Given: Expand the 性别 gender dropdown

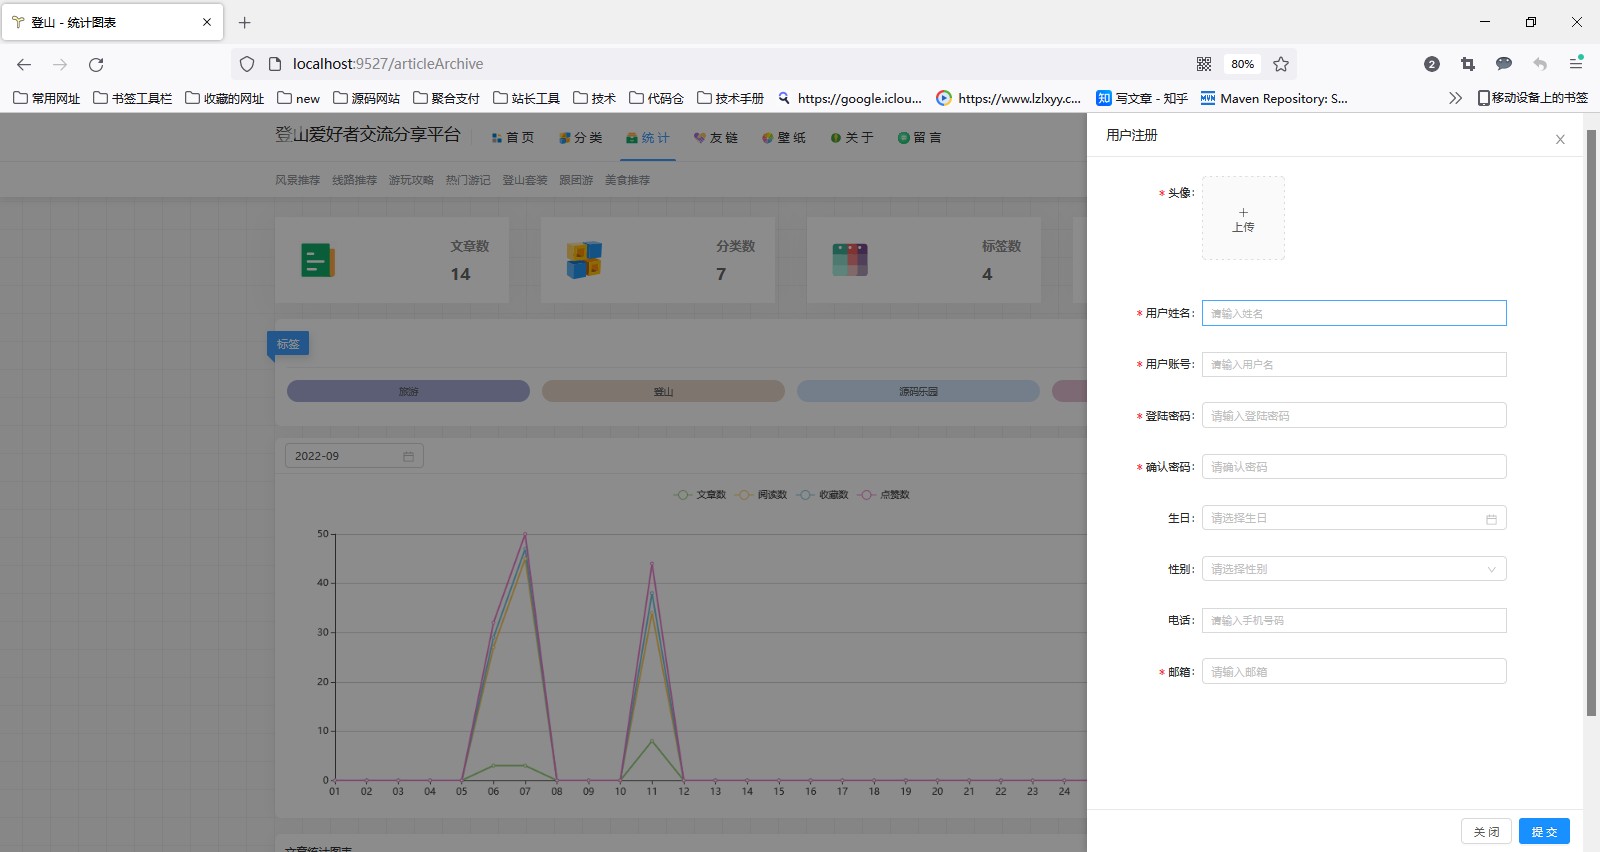Looking at the screenshot, I should click(1354, 569).
